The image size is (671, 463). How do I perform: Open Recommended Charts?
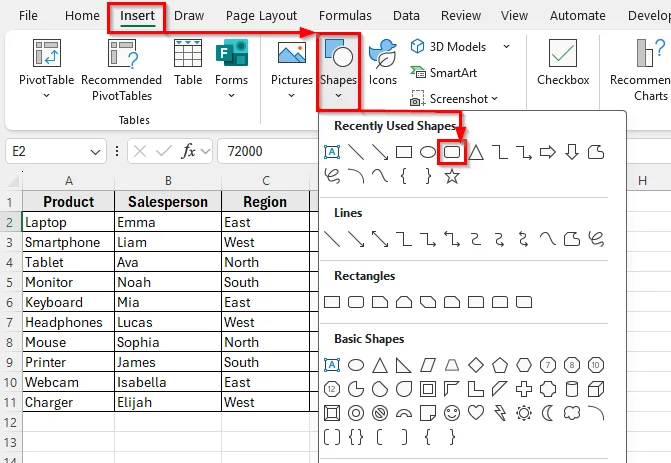coord(640,71)
